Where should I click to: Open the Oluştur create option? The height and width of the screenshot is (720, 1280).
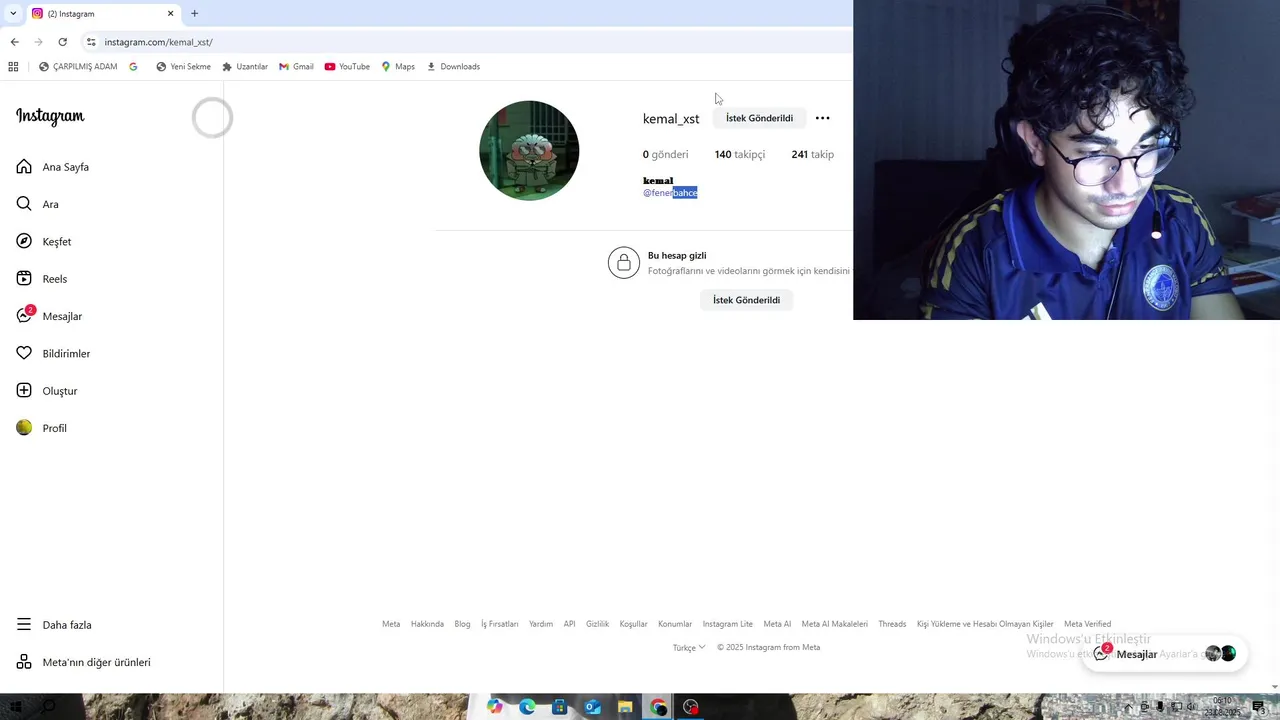coord(47,391)
